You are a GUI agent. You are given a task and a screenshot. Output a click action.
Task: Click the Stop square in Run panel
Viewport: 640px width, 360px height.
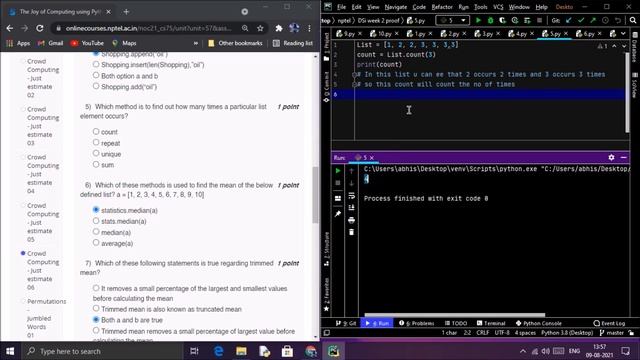338,183
